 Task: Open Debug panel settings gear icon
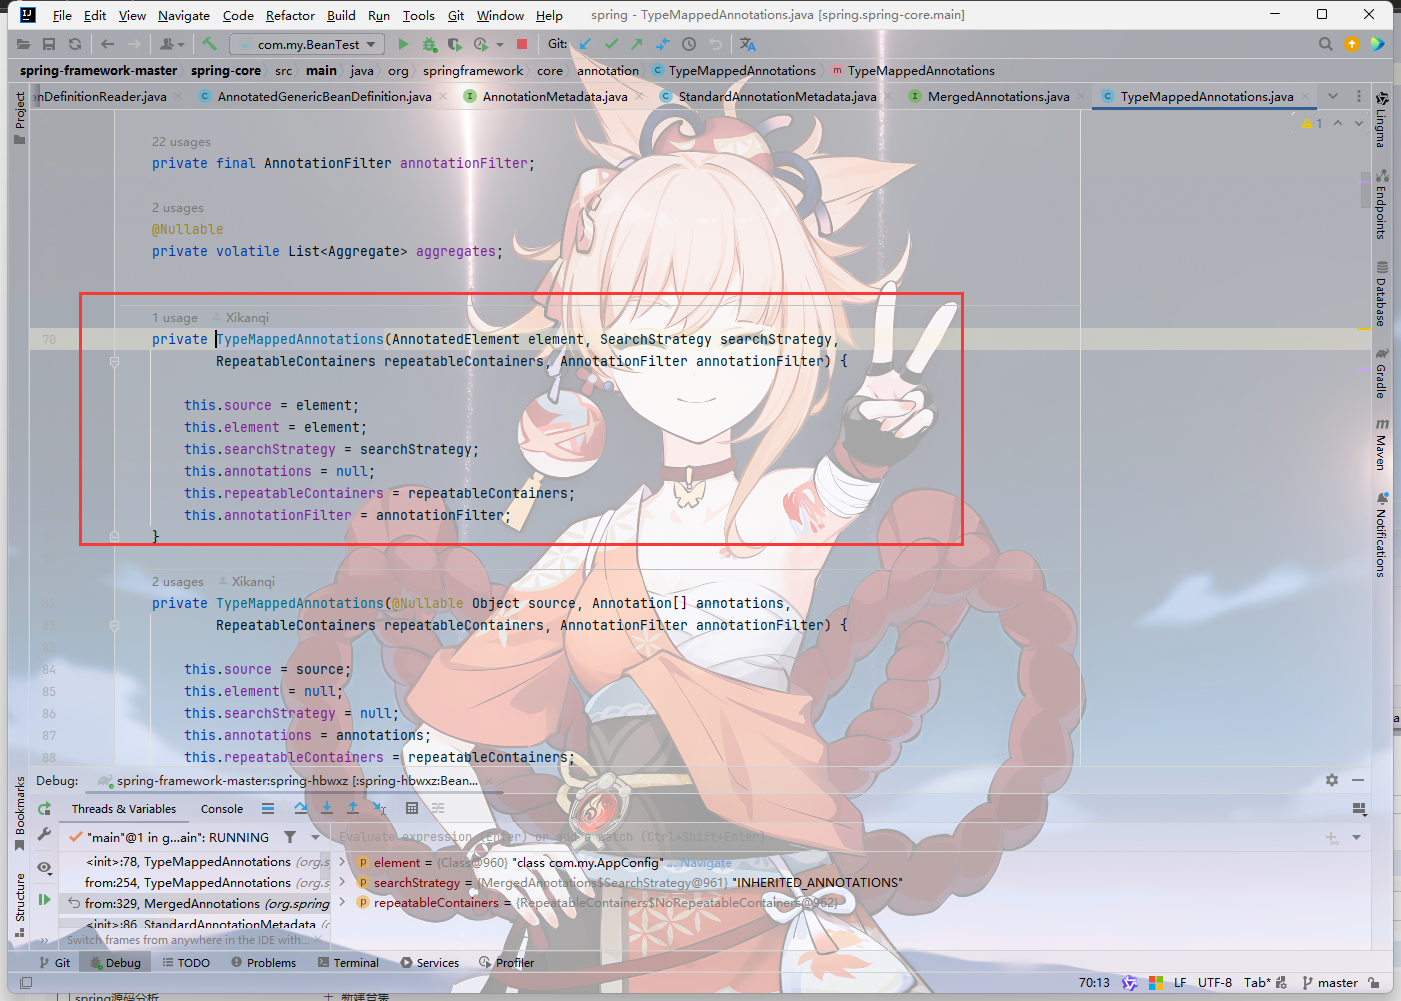pyautogui.click(x=1332, y=780)
